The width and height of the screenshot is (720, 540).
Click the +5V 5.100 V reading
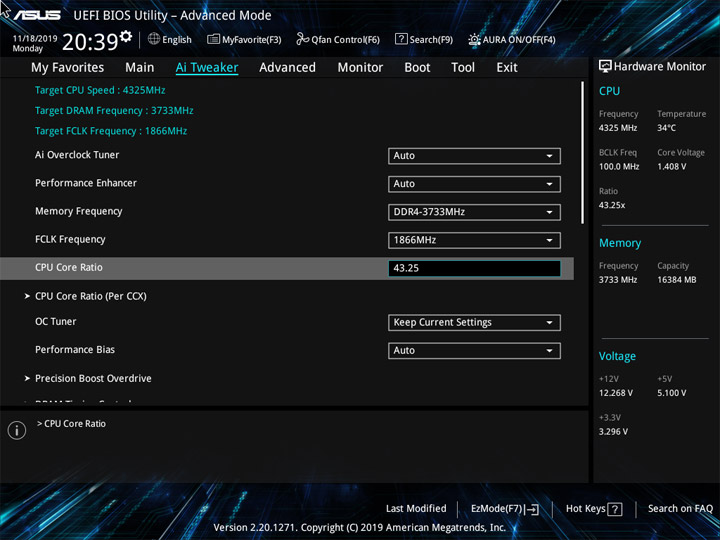(672, 393)
